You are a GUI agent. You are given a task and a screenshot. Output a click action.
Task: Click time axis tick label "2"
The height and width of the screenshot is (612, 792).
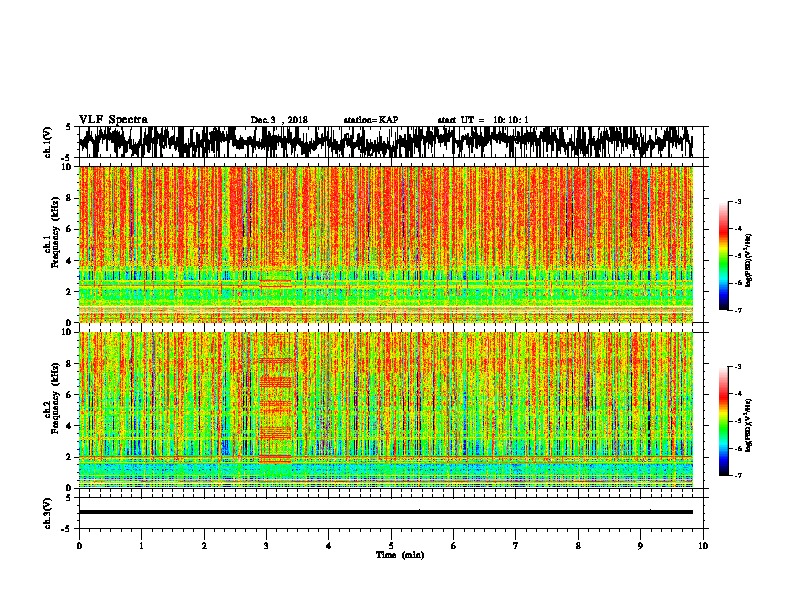pyautogui.click(x=204, y=546)
